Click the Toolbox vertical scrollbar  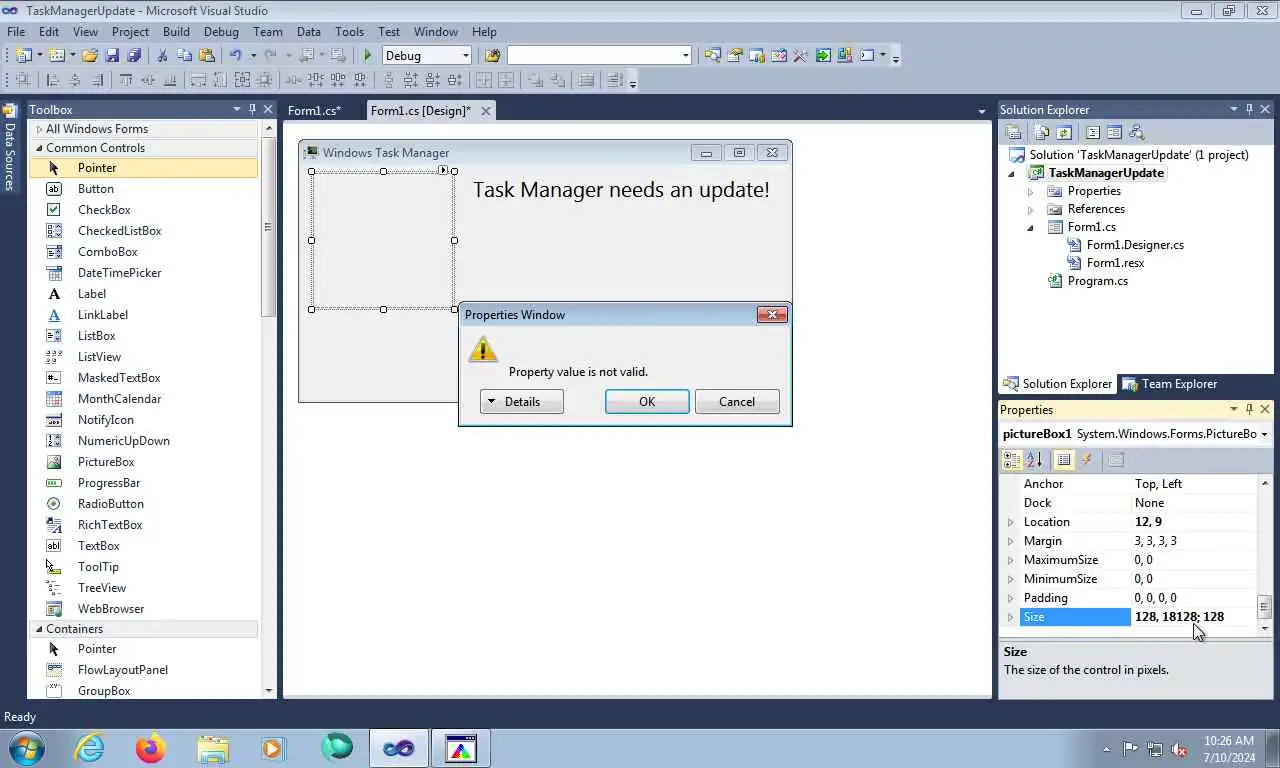(268, 408)
